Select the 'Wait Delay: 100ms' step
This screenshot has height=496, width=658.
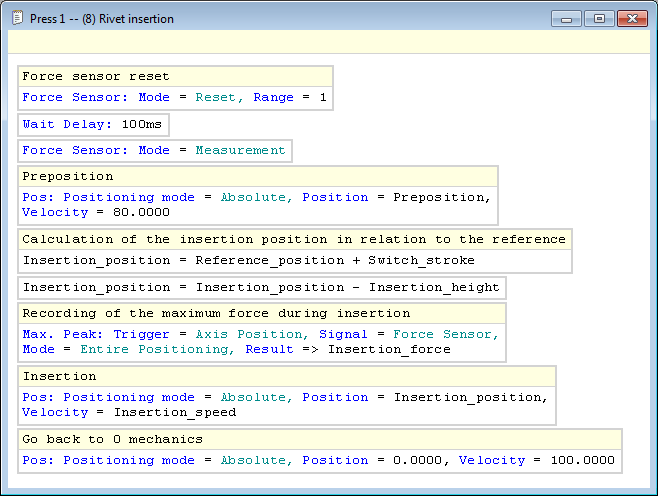click(93, 125)
